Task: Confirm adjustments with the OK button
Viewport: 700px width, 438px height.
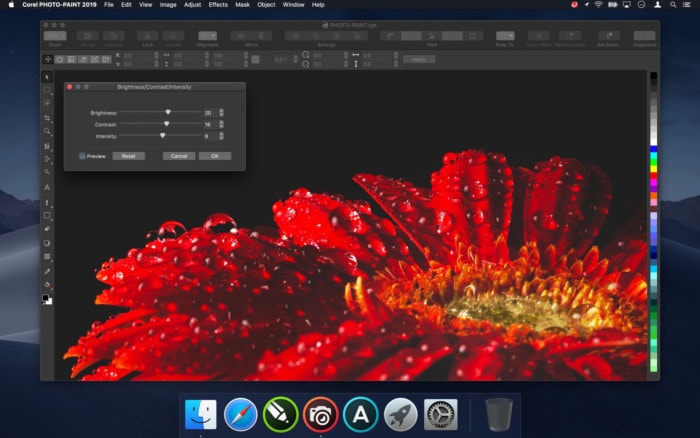Action: pyautogui.click(x=214, y=156)
